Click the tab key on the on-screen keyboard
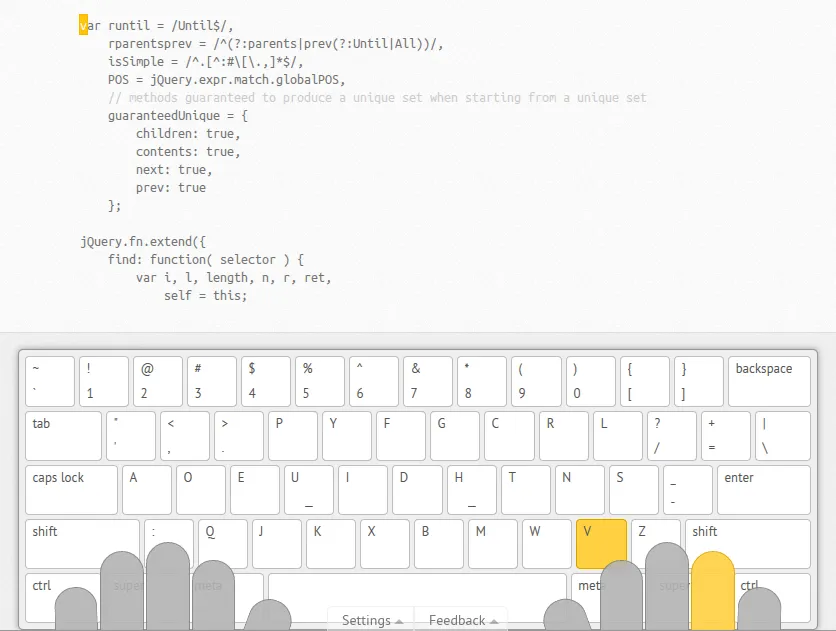The width and height of the screenshot is (836, 631). point(63,435)
